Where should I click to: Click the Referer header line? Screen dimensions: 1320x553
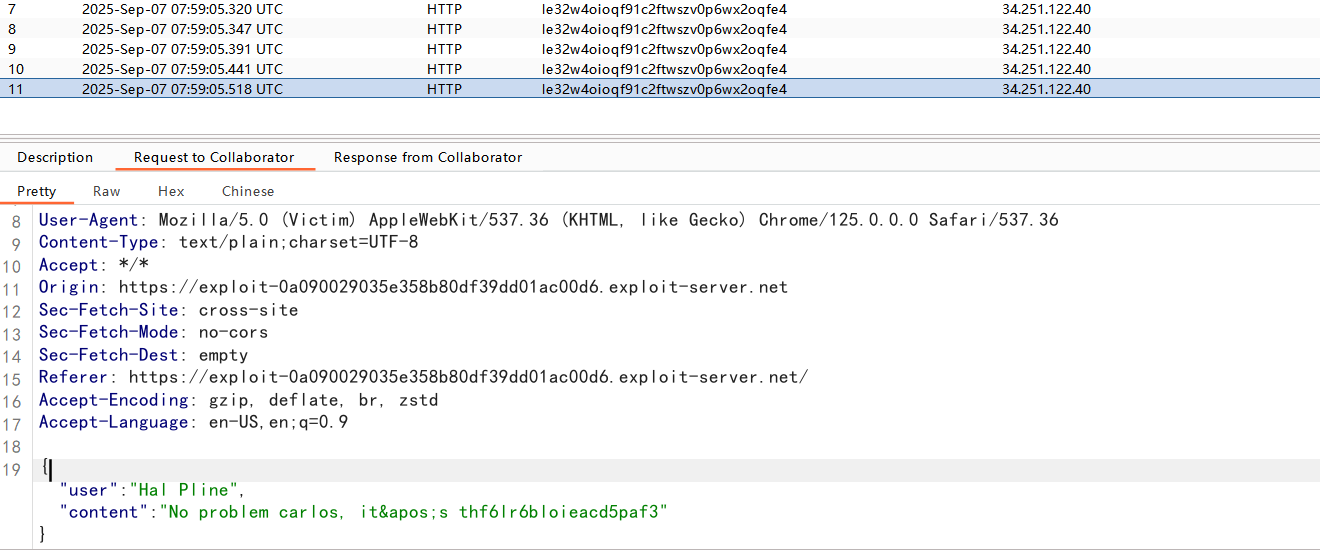point(423,378)
